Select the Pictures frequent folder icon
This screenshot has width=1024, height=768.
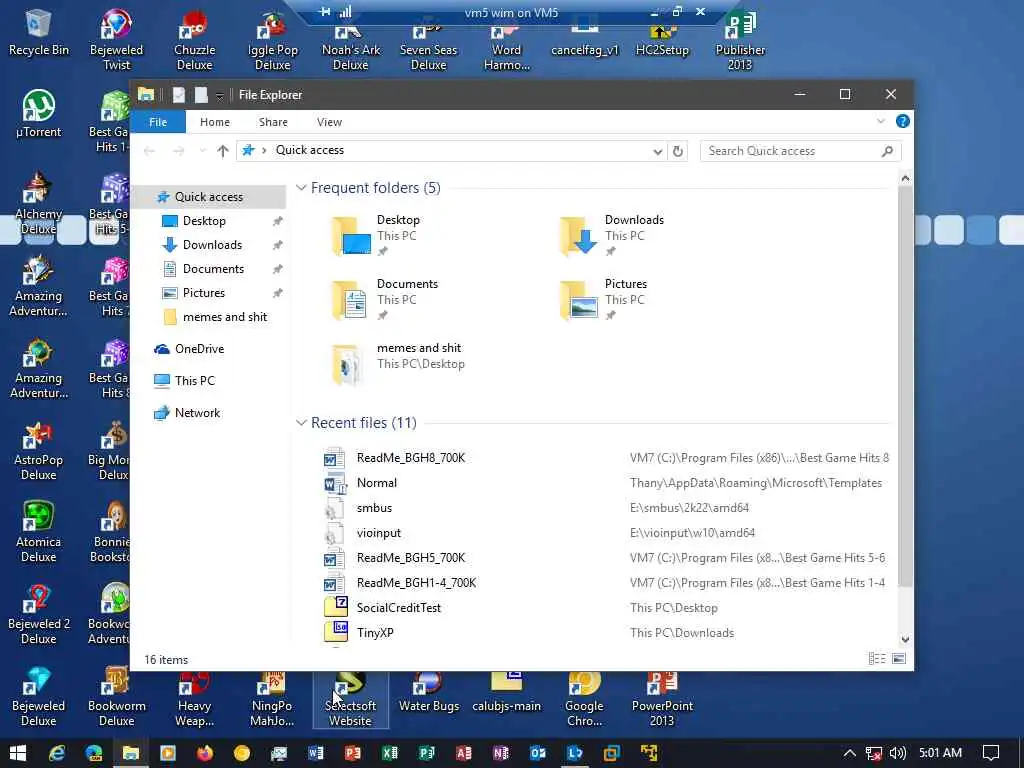(579, 300)
